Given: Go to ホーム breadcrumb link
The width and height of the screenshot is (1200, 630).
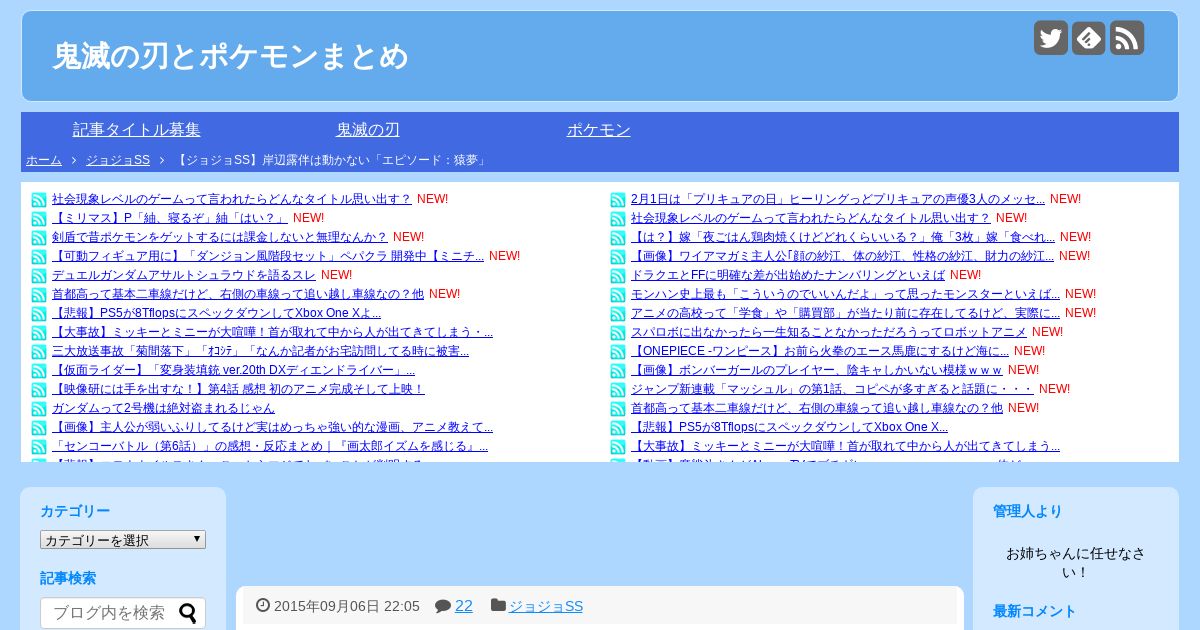Looking at the screenshot, I should coord(44,160).
